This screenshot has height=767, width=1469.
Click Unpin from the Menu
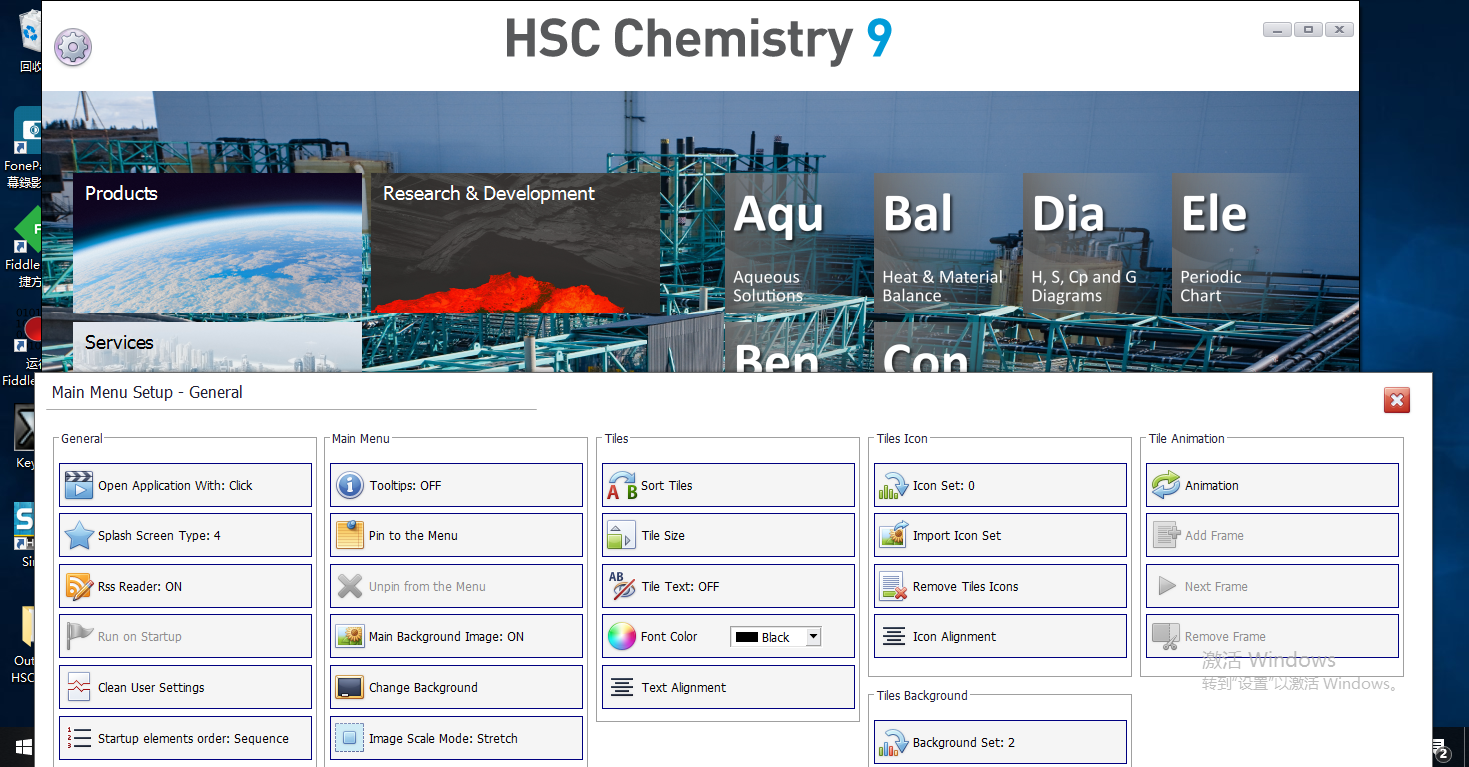click(456, 586)
